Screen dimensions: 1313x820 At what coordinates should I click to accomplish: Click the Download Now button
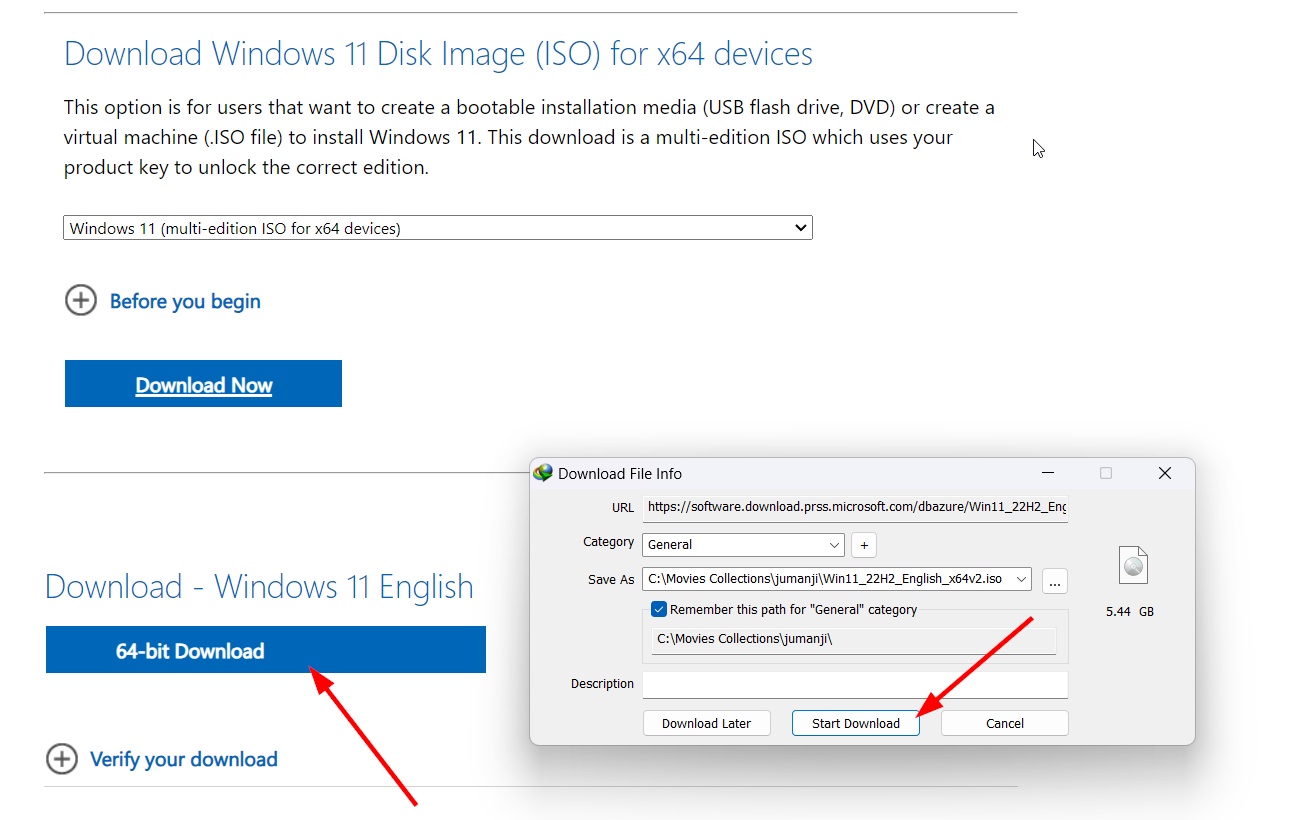pyautogui.click(x=203, y=384)
